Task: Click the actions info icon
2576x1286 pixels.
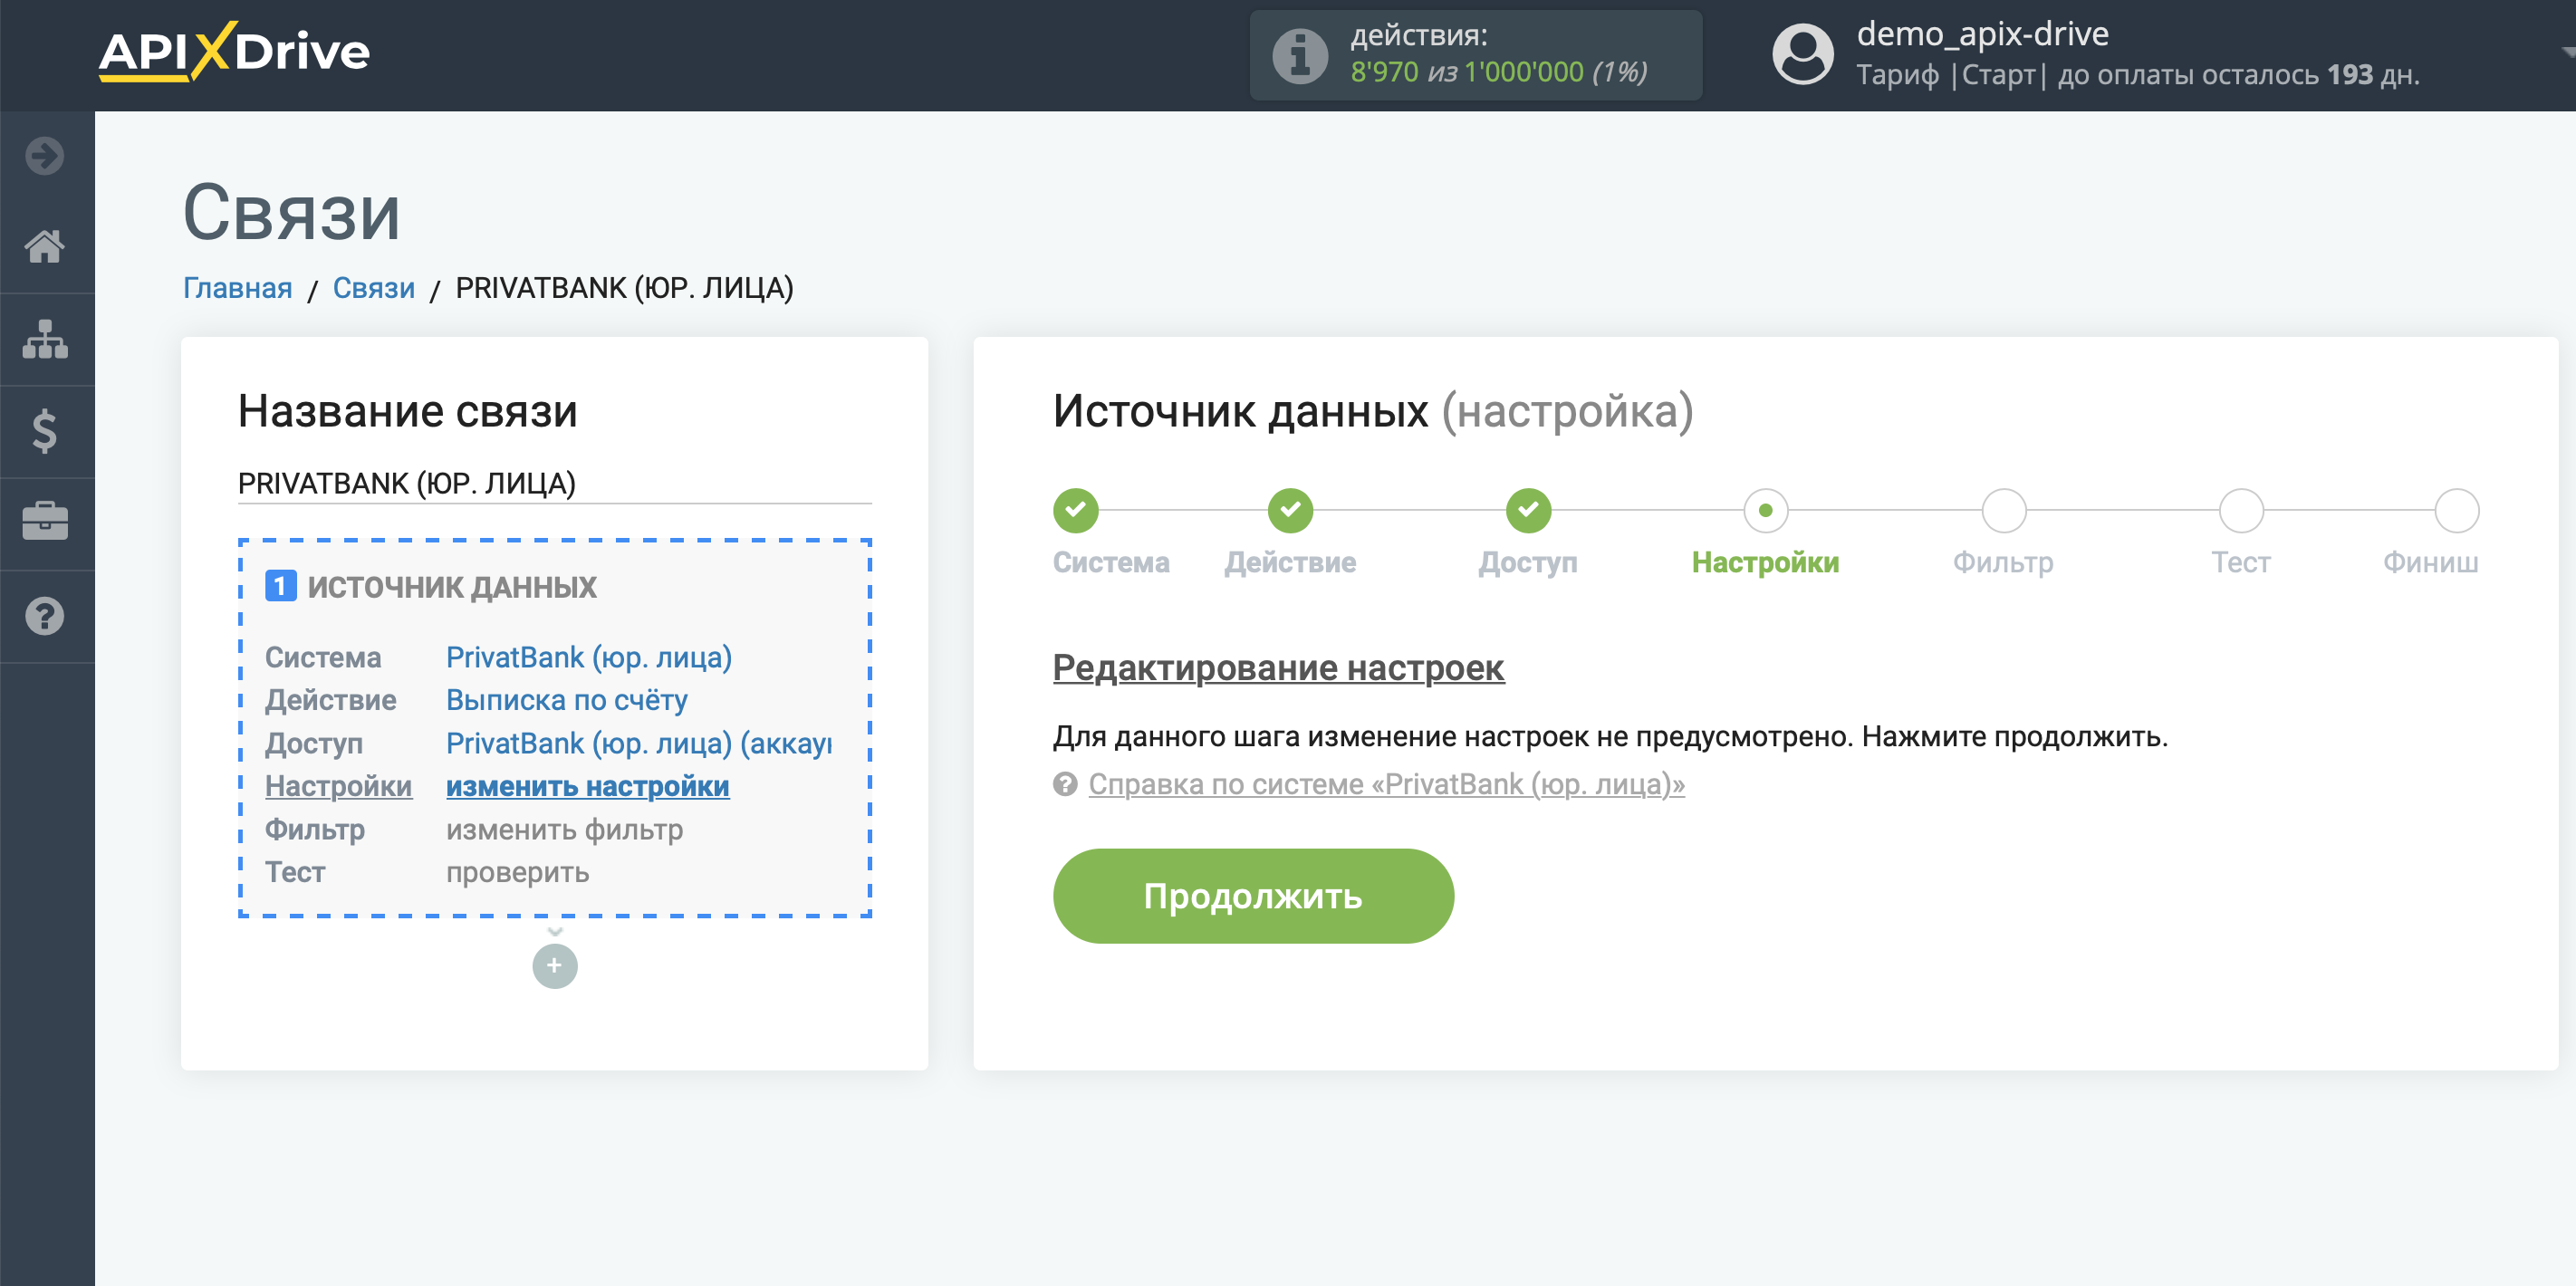Action: pos(1300,55)
